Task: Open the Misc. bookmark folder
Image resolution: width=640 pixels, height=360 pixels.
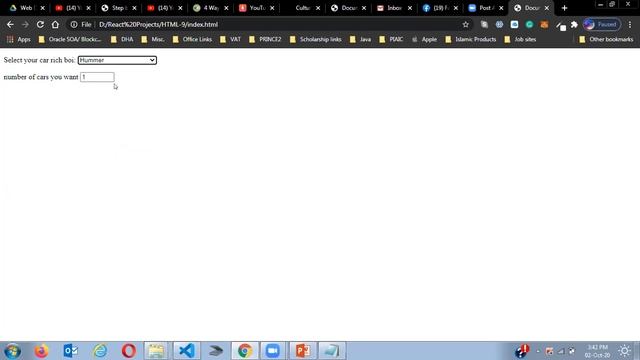Action: tap(153, 40)
